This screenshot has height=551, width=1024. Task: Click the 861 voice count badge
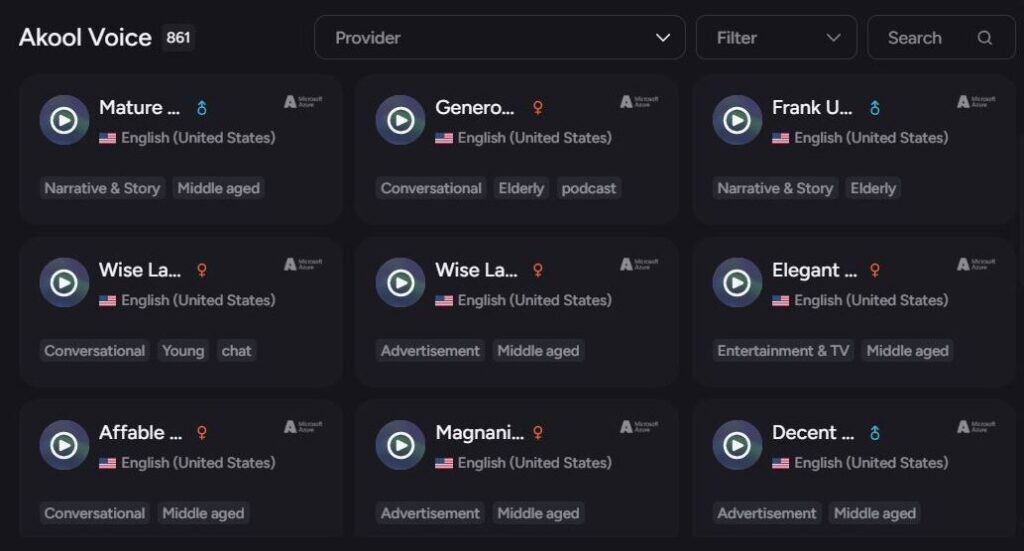tap(178, 38)
